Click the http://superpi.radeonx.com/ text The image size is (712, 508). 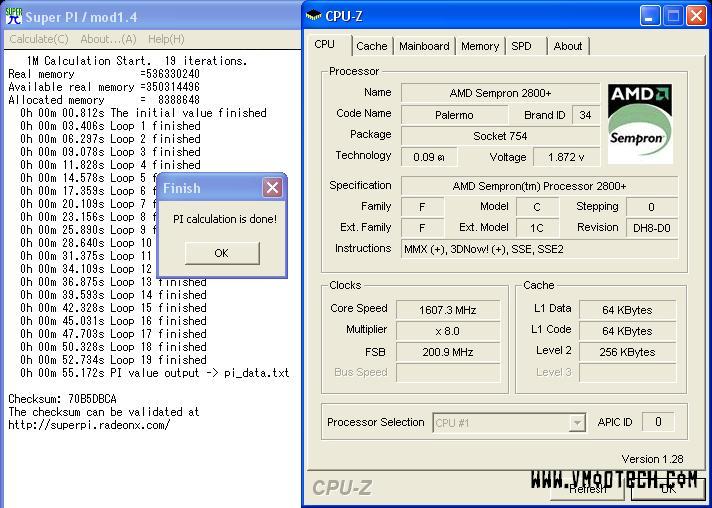89,425
